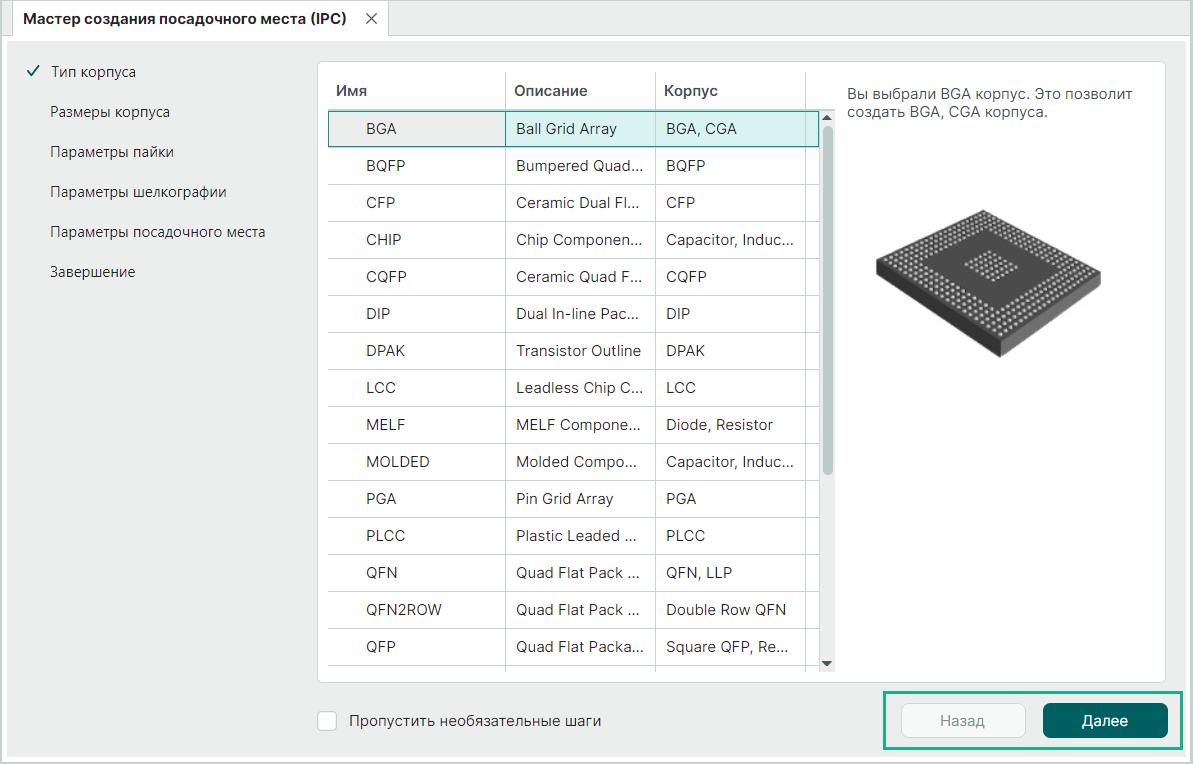Select the Тип корпуса step with checkmark
This screenshot has height=764, width=1193.
click(93, 72)
